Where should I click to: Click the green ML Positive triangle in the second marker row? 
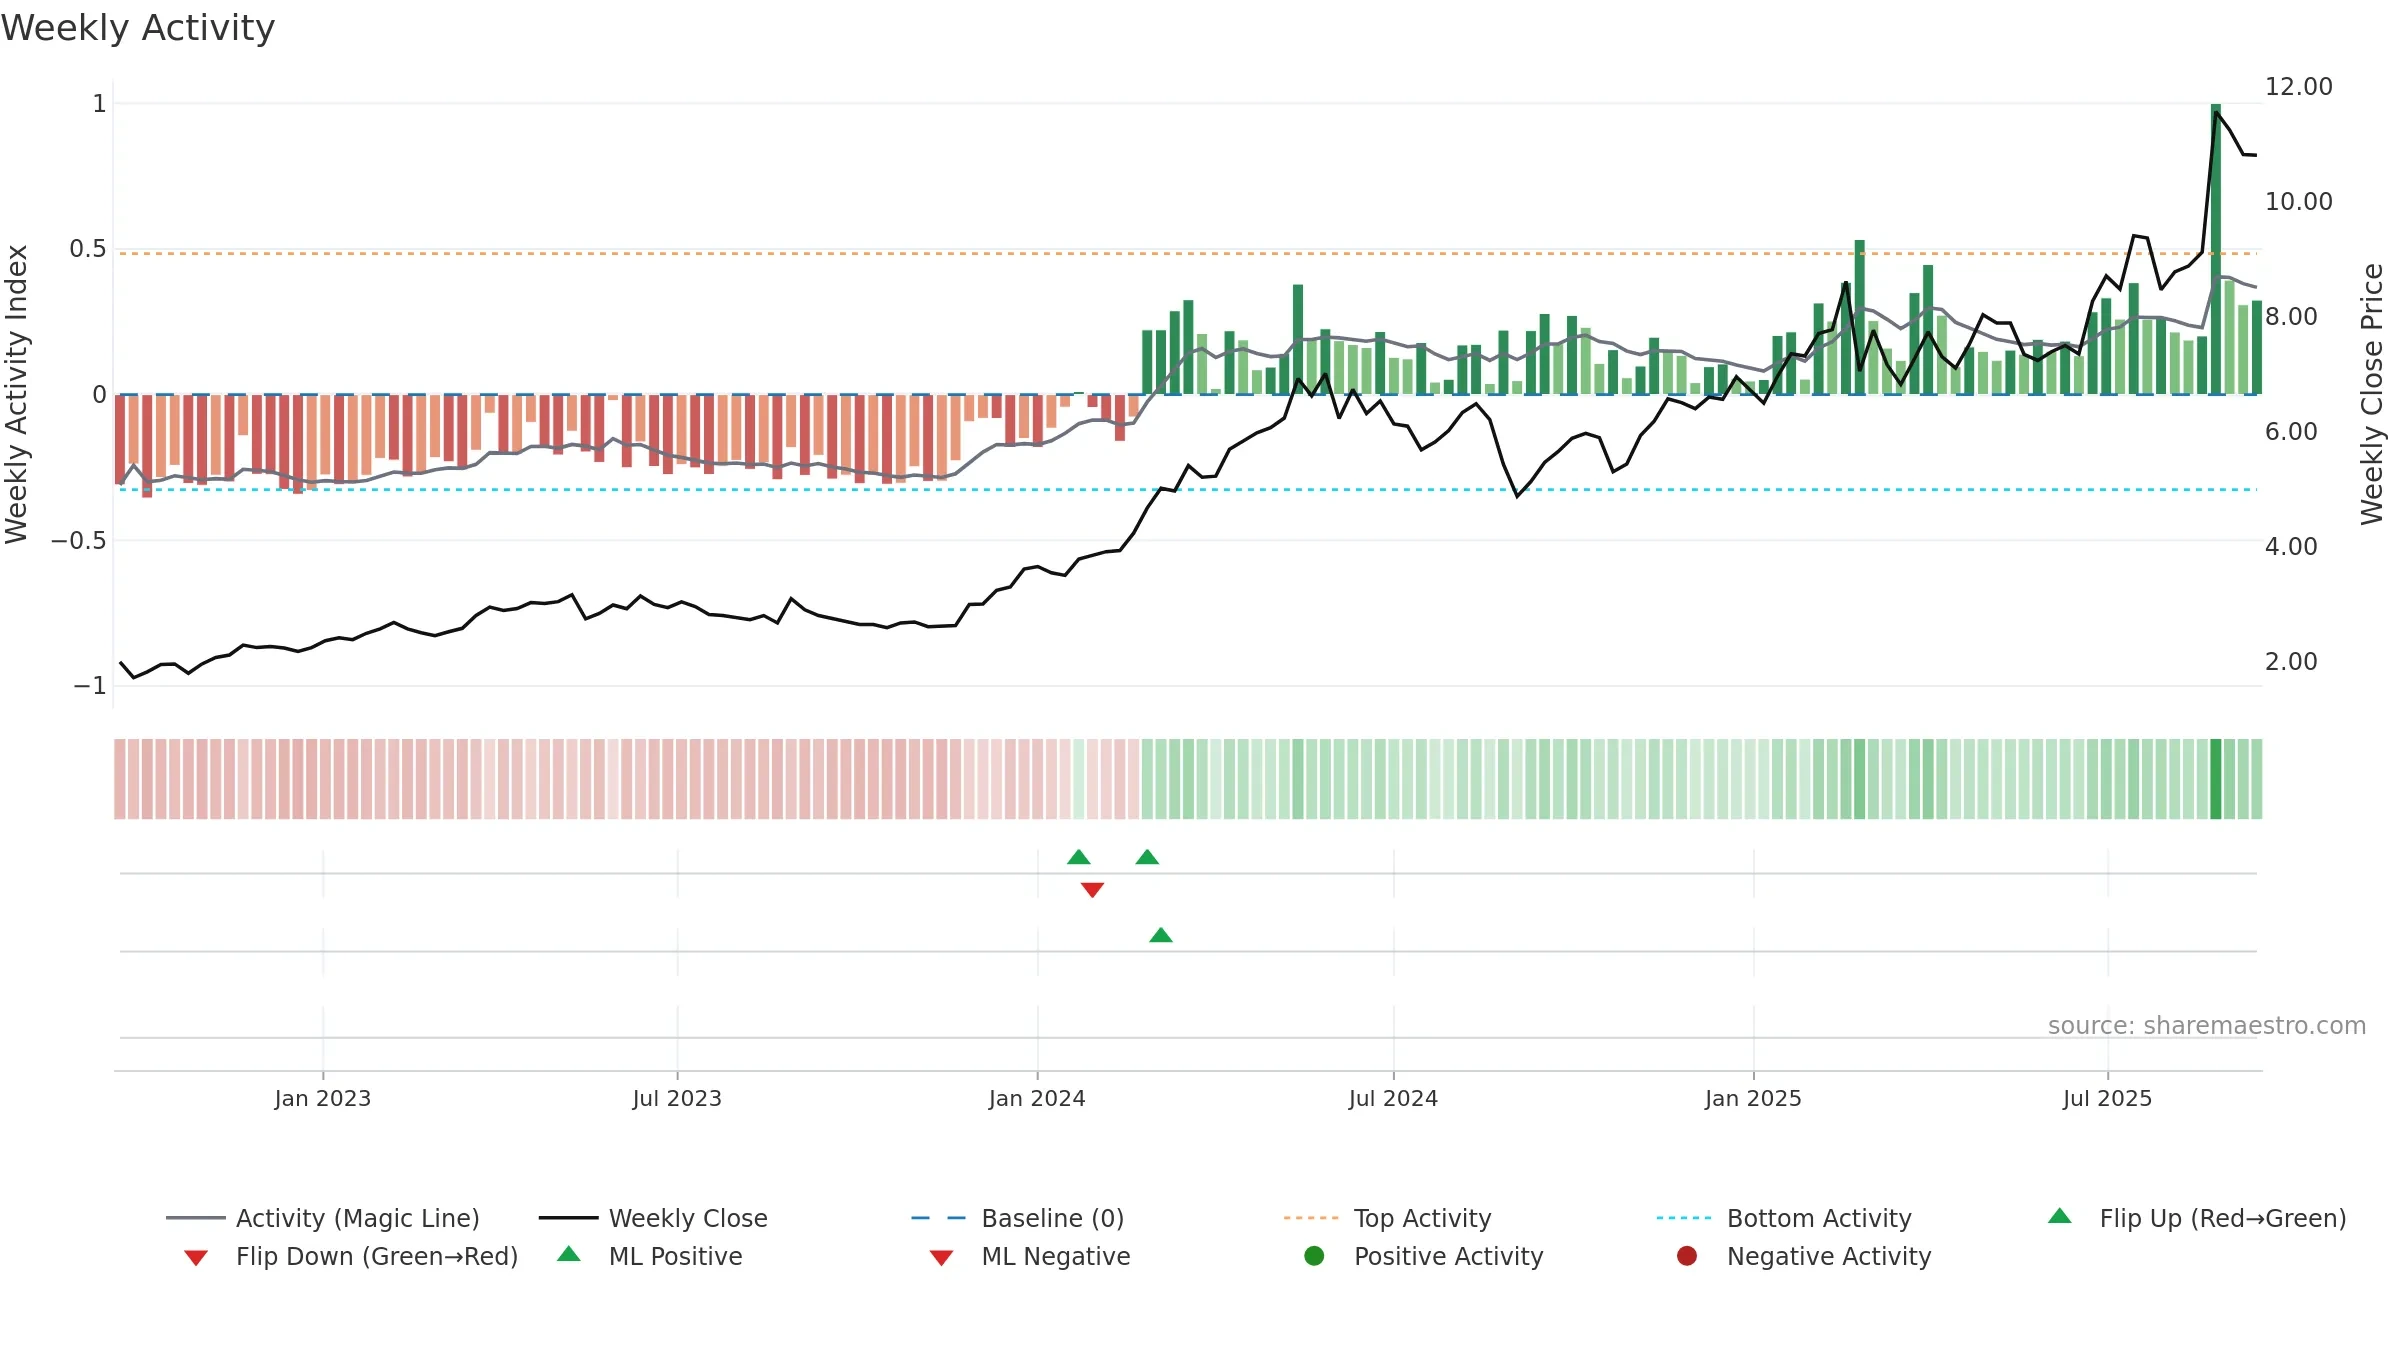tap(1160, 935)
